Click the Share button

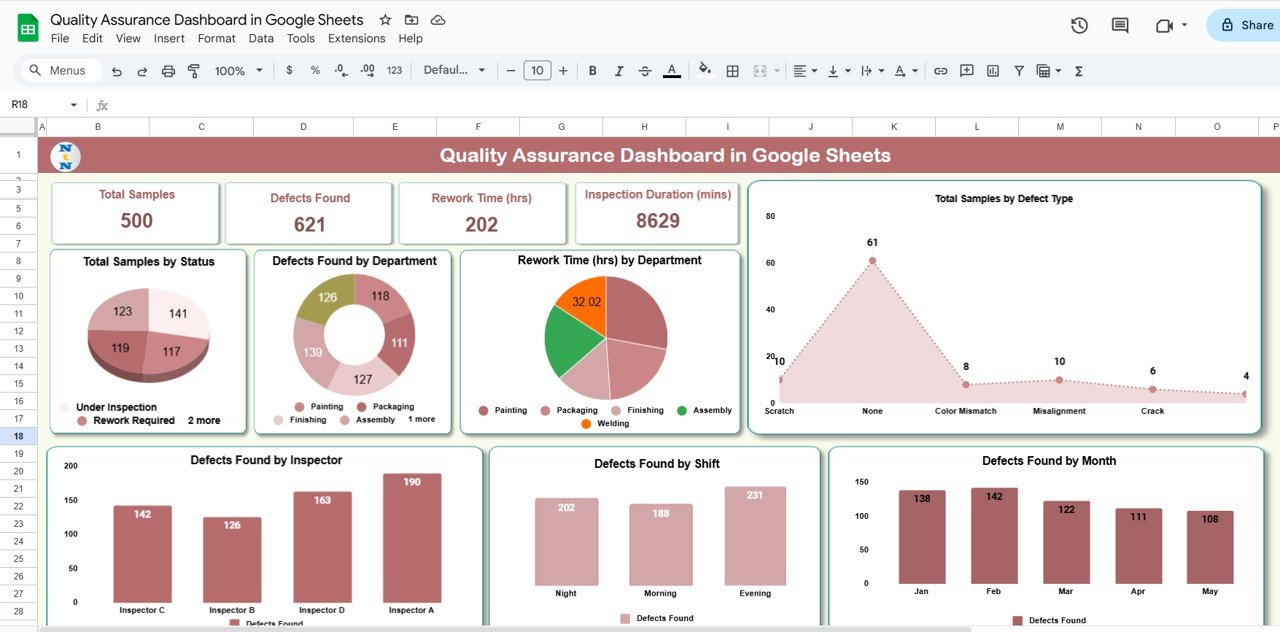(x=1245, y=26)
